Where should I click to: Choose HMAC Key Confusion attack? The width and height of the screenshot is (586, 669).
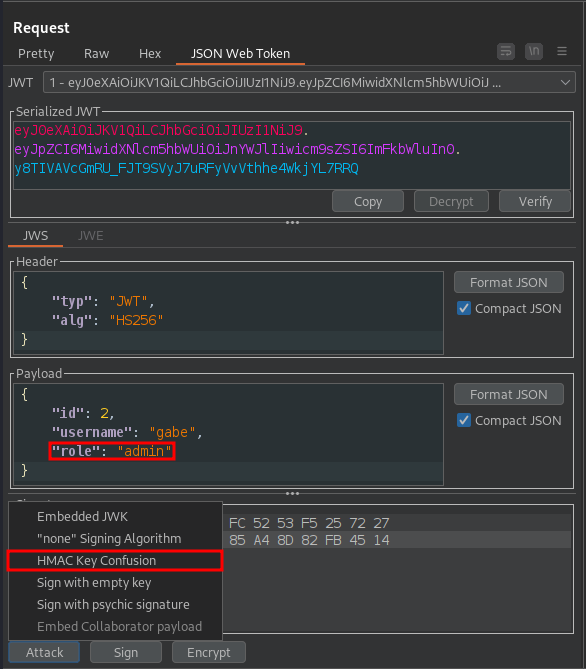pos(115,561)
